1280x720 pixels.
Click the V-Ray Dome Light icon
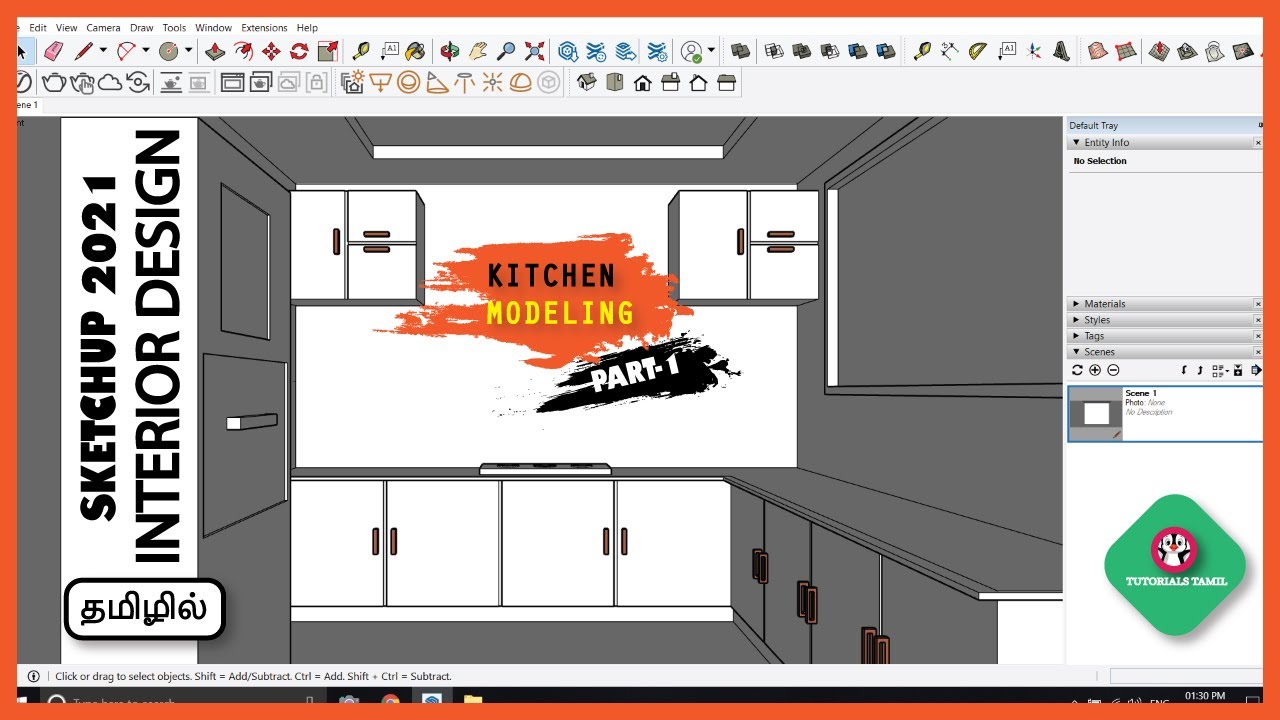click(520, 83)
